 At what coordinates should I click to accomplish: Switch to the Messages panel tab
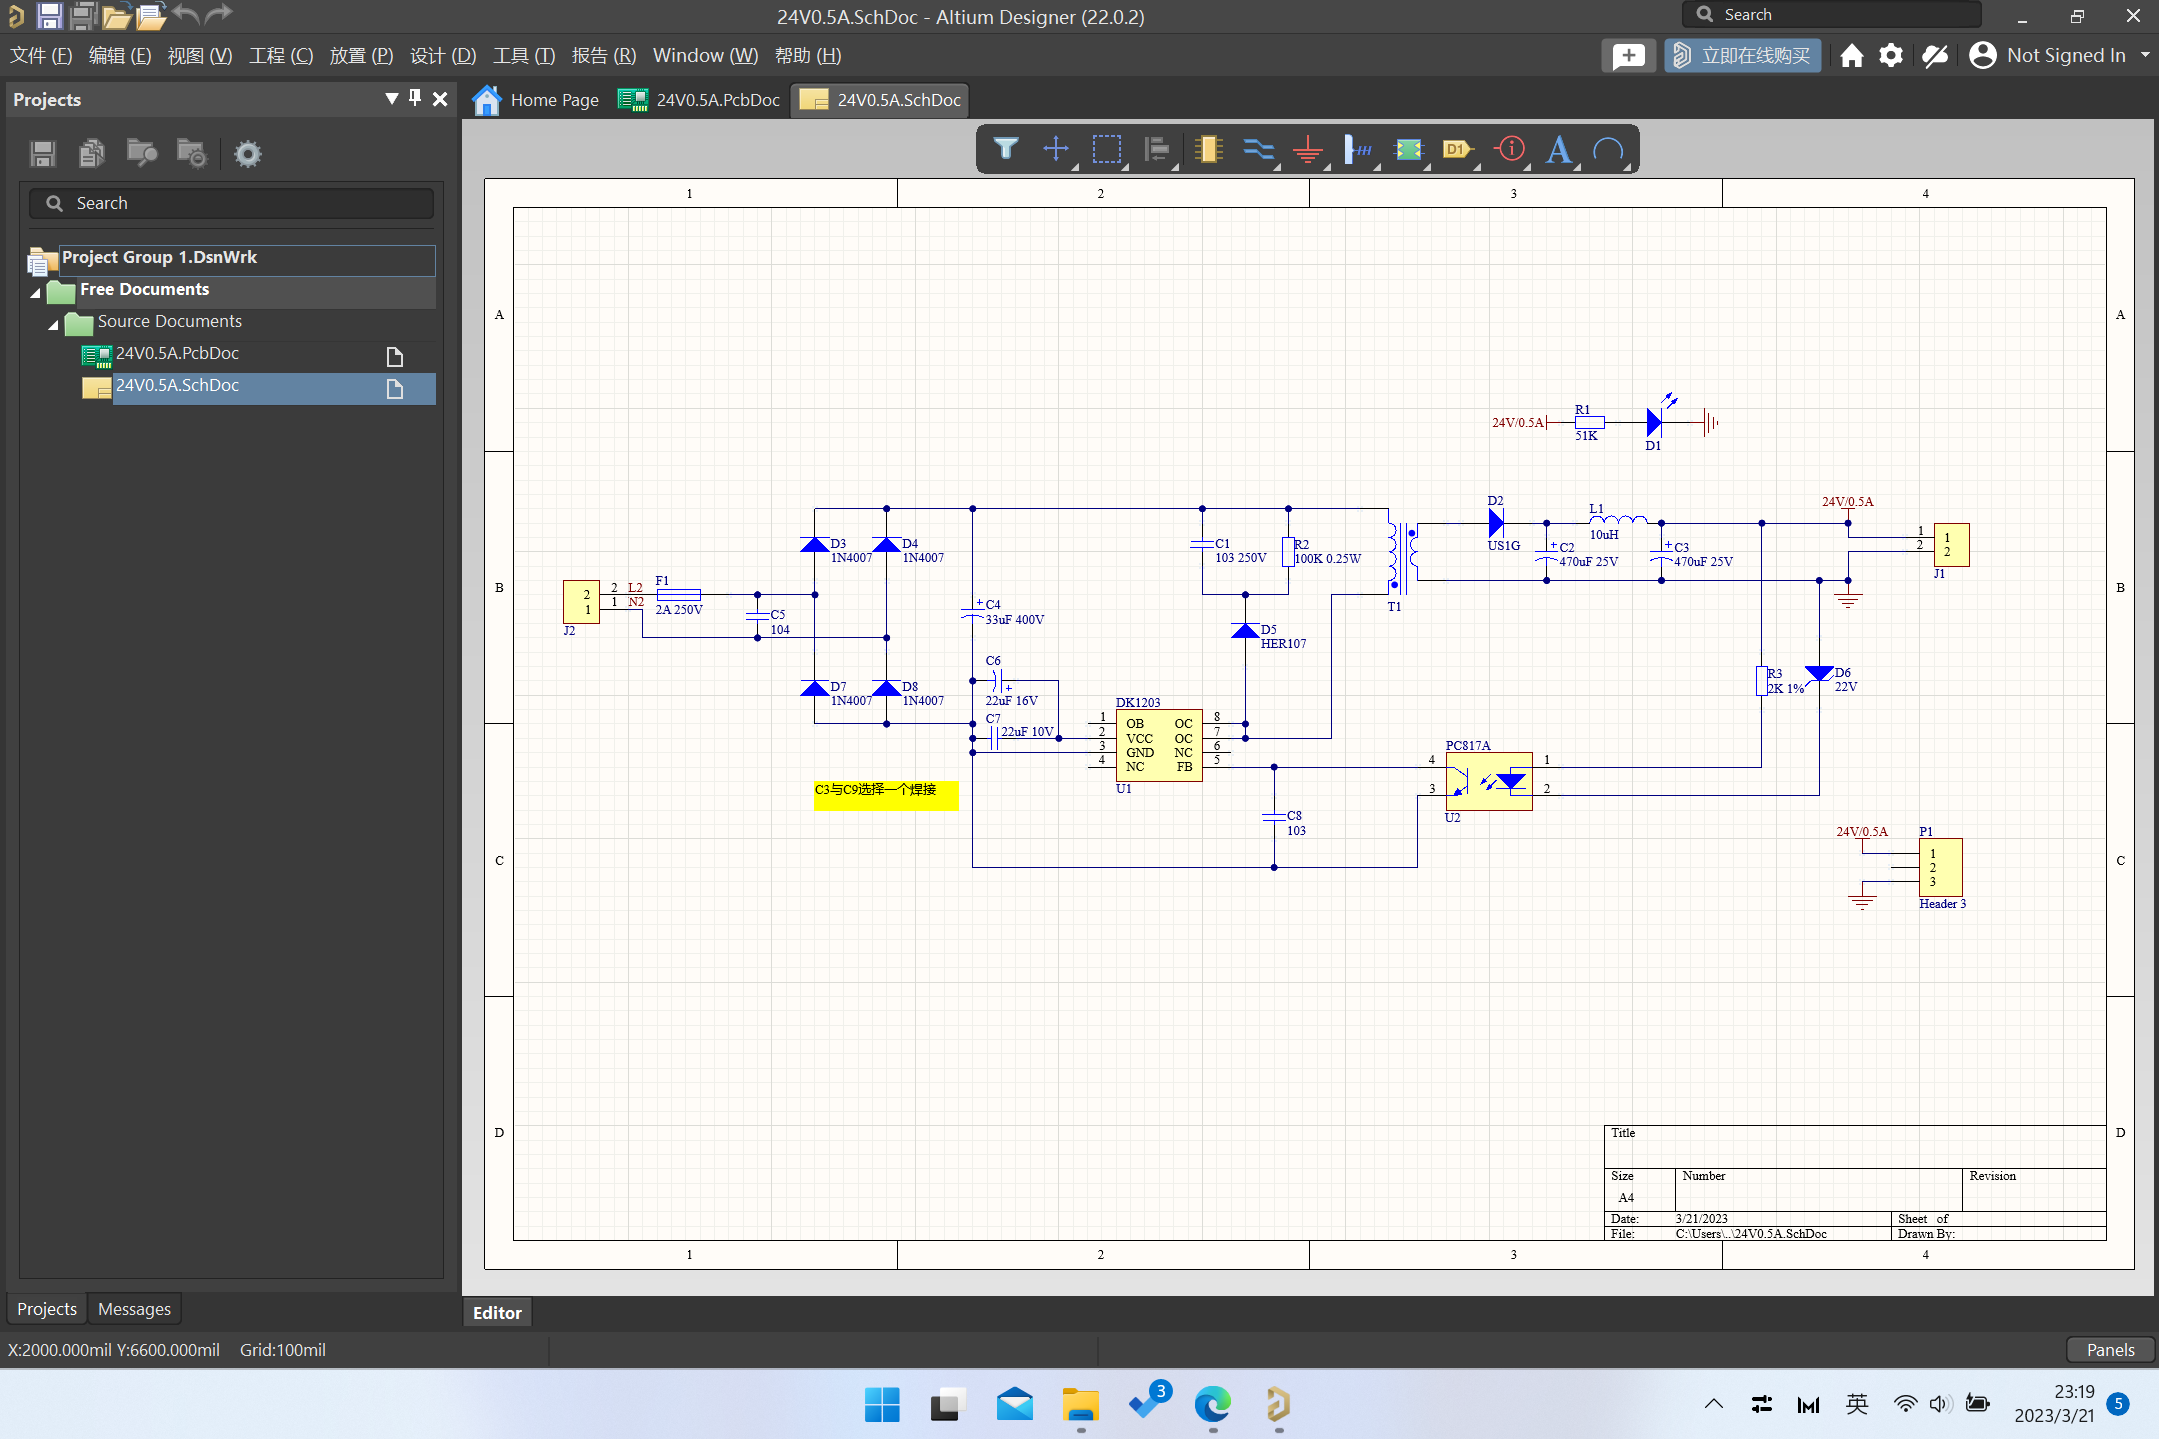pos(134,1309)
